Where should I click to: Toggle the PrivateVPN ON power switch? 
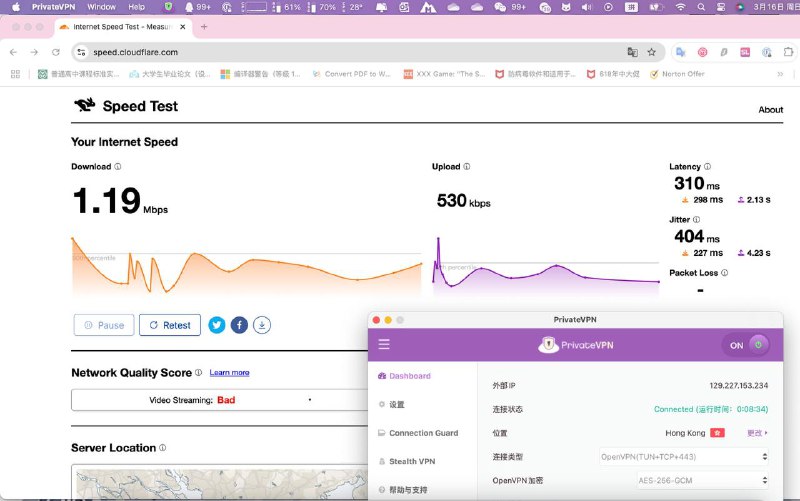(x=745, y=345)
